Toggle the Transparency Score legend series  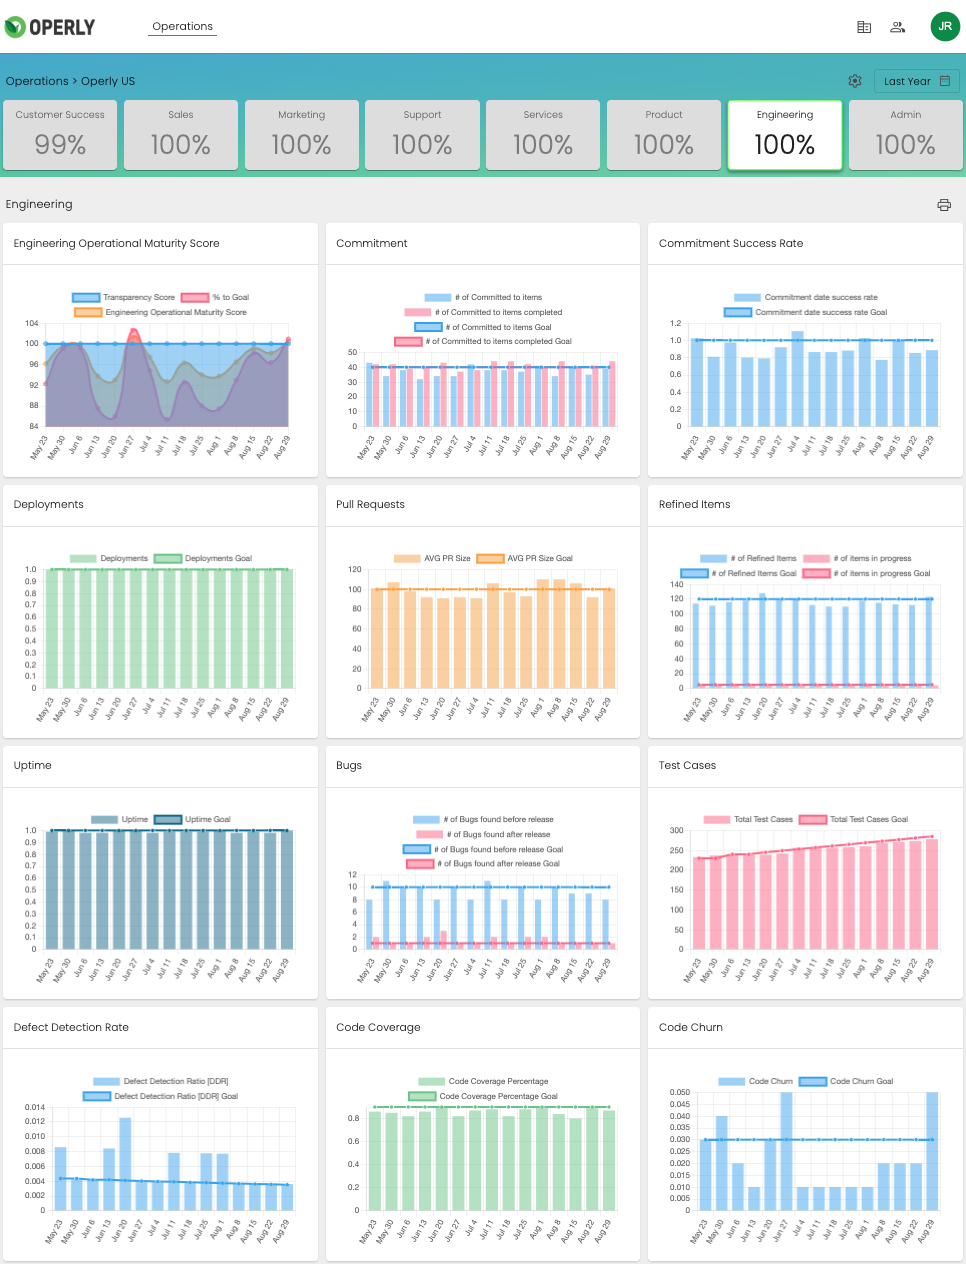123,297
